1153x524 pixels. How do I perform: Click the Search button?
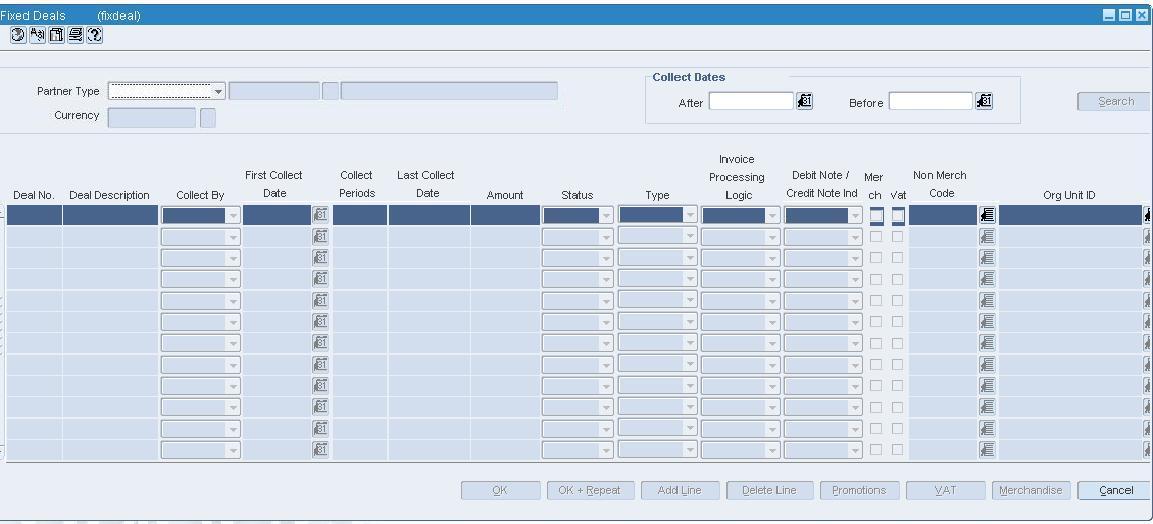pos(1115,101)
